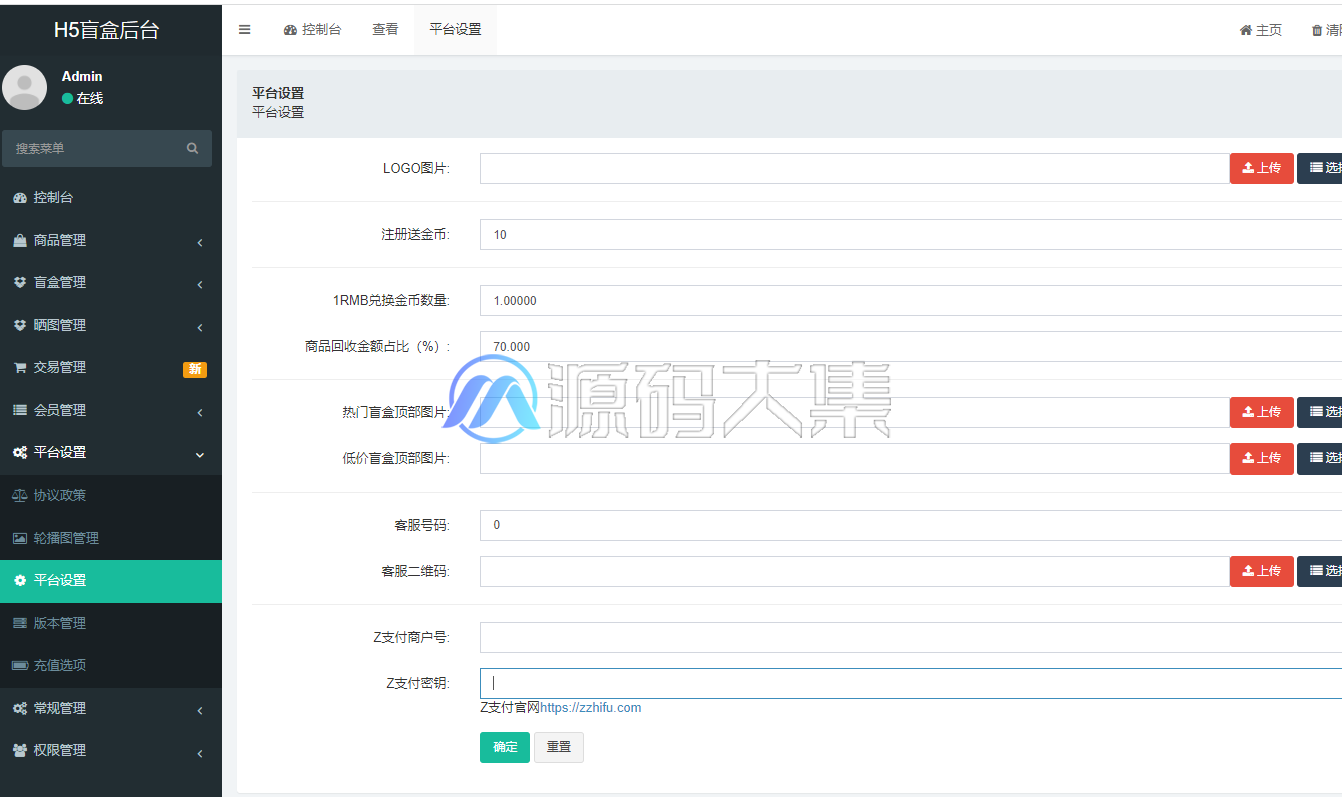Expand the 晒图管理 sidebar menu
1342x797 pixels.
(111, 325)
